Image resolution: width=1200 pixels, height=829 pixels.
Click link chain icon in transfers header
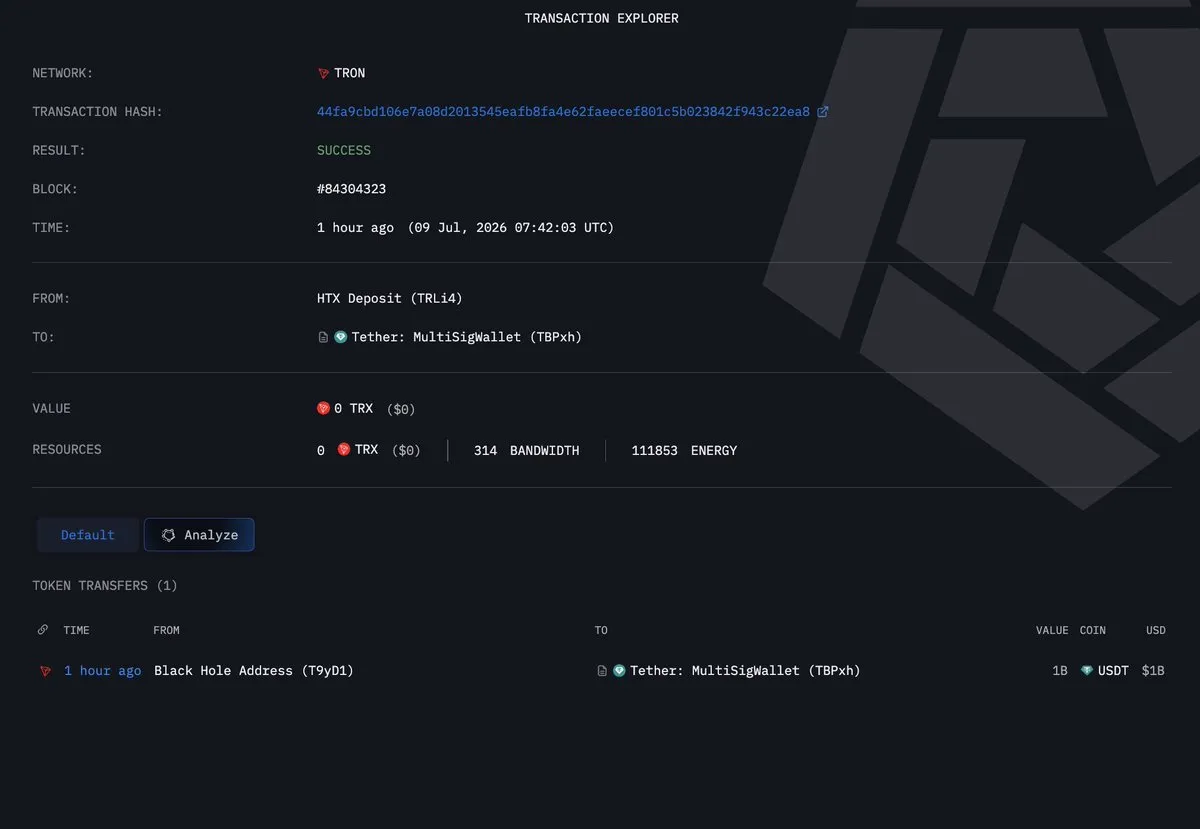click(x=43, y=630)
